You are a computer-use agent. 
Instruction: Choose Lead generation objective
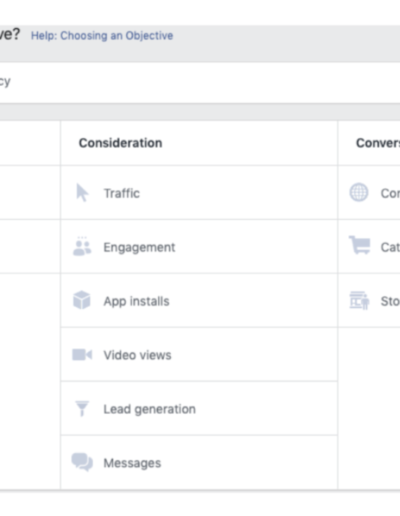(199, 409)
